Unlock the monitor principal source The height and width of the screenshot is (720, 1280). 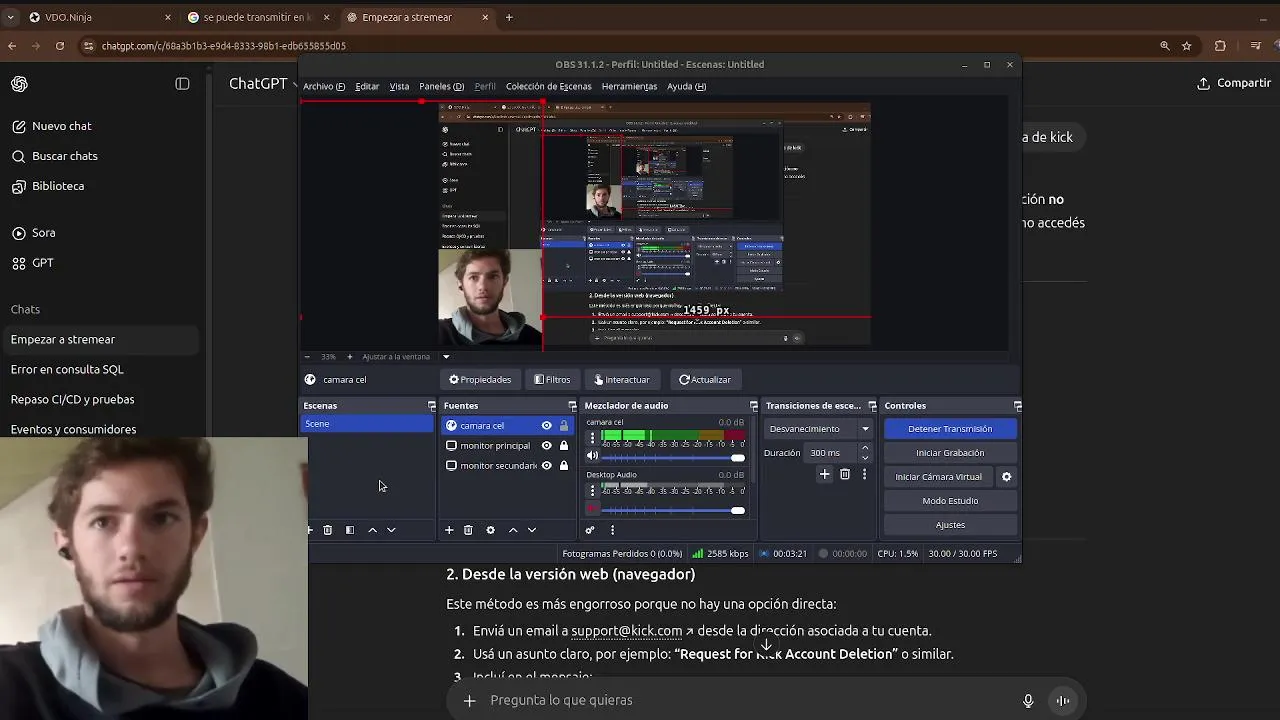pos(564,446)
